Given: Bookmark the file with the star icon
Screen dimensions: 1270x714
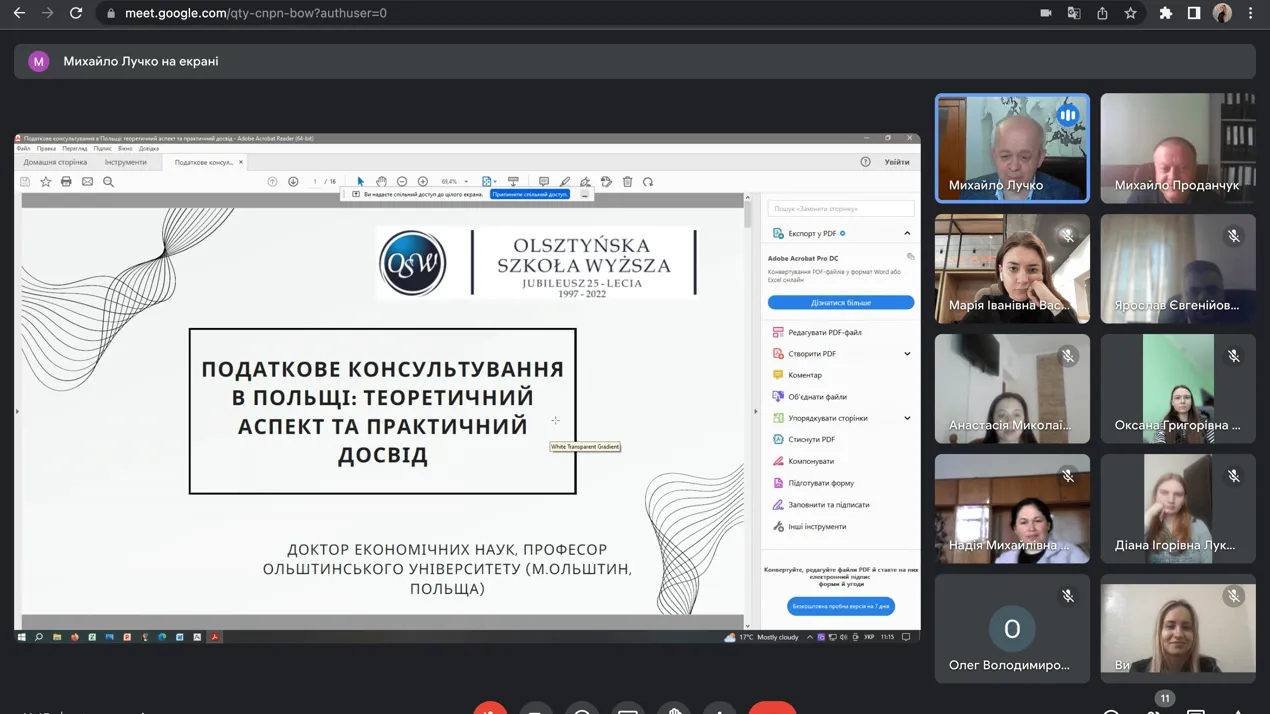Looking at the screenshot, I should [x=45, y=182].
